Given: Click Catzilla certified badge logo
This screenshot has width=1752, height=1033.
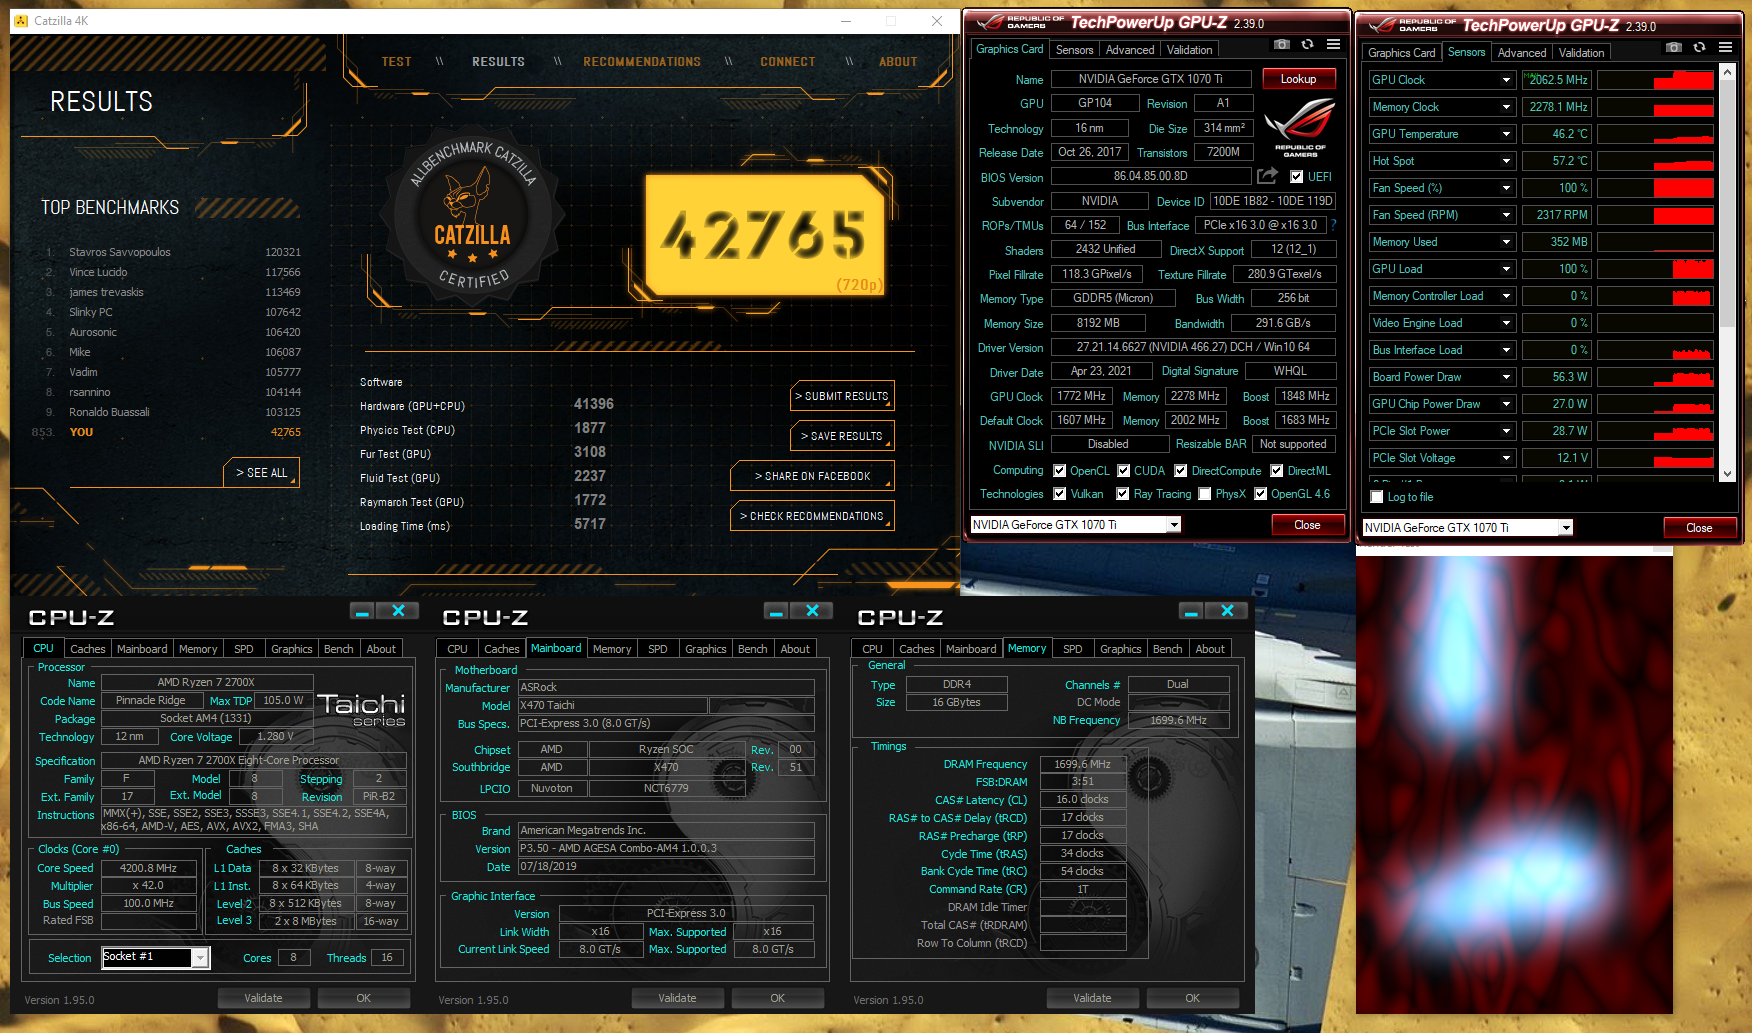Looking at the screenshot, I should (472, 218).
